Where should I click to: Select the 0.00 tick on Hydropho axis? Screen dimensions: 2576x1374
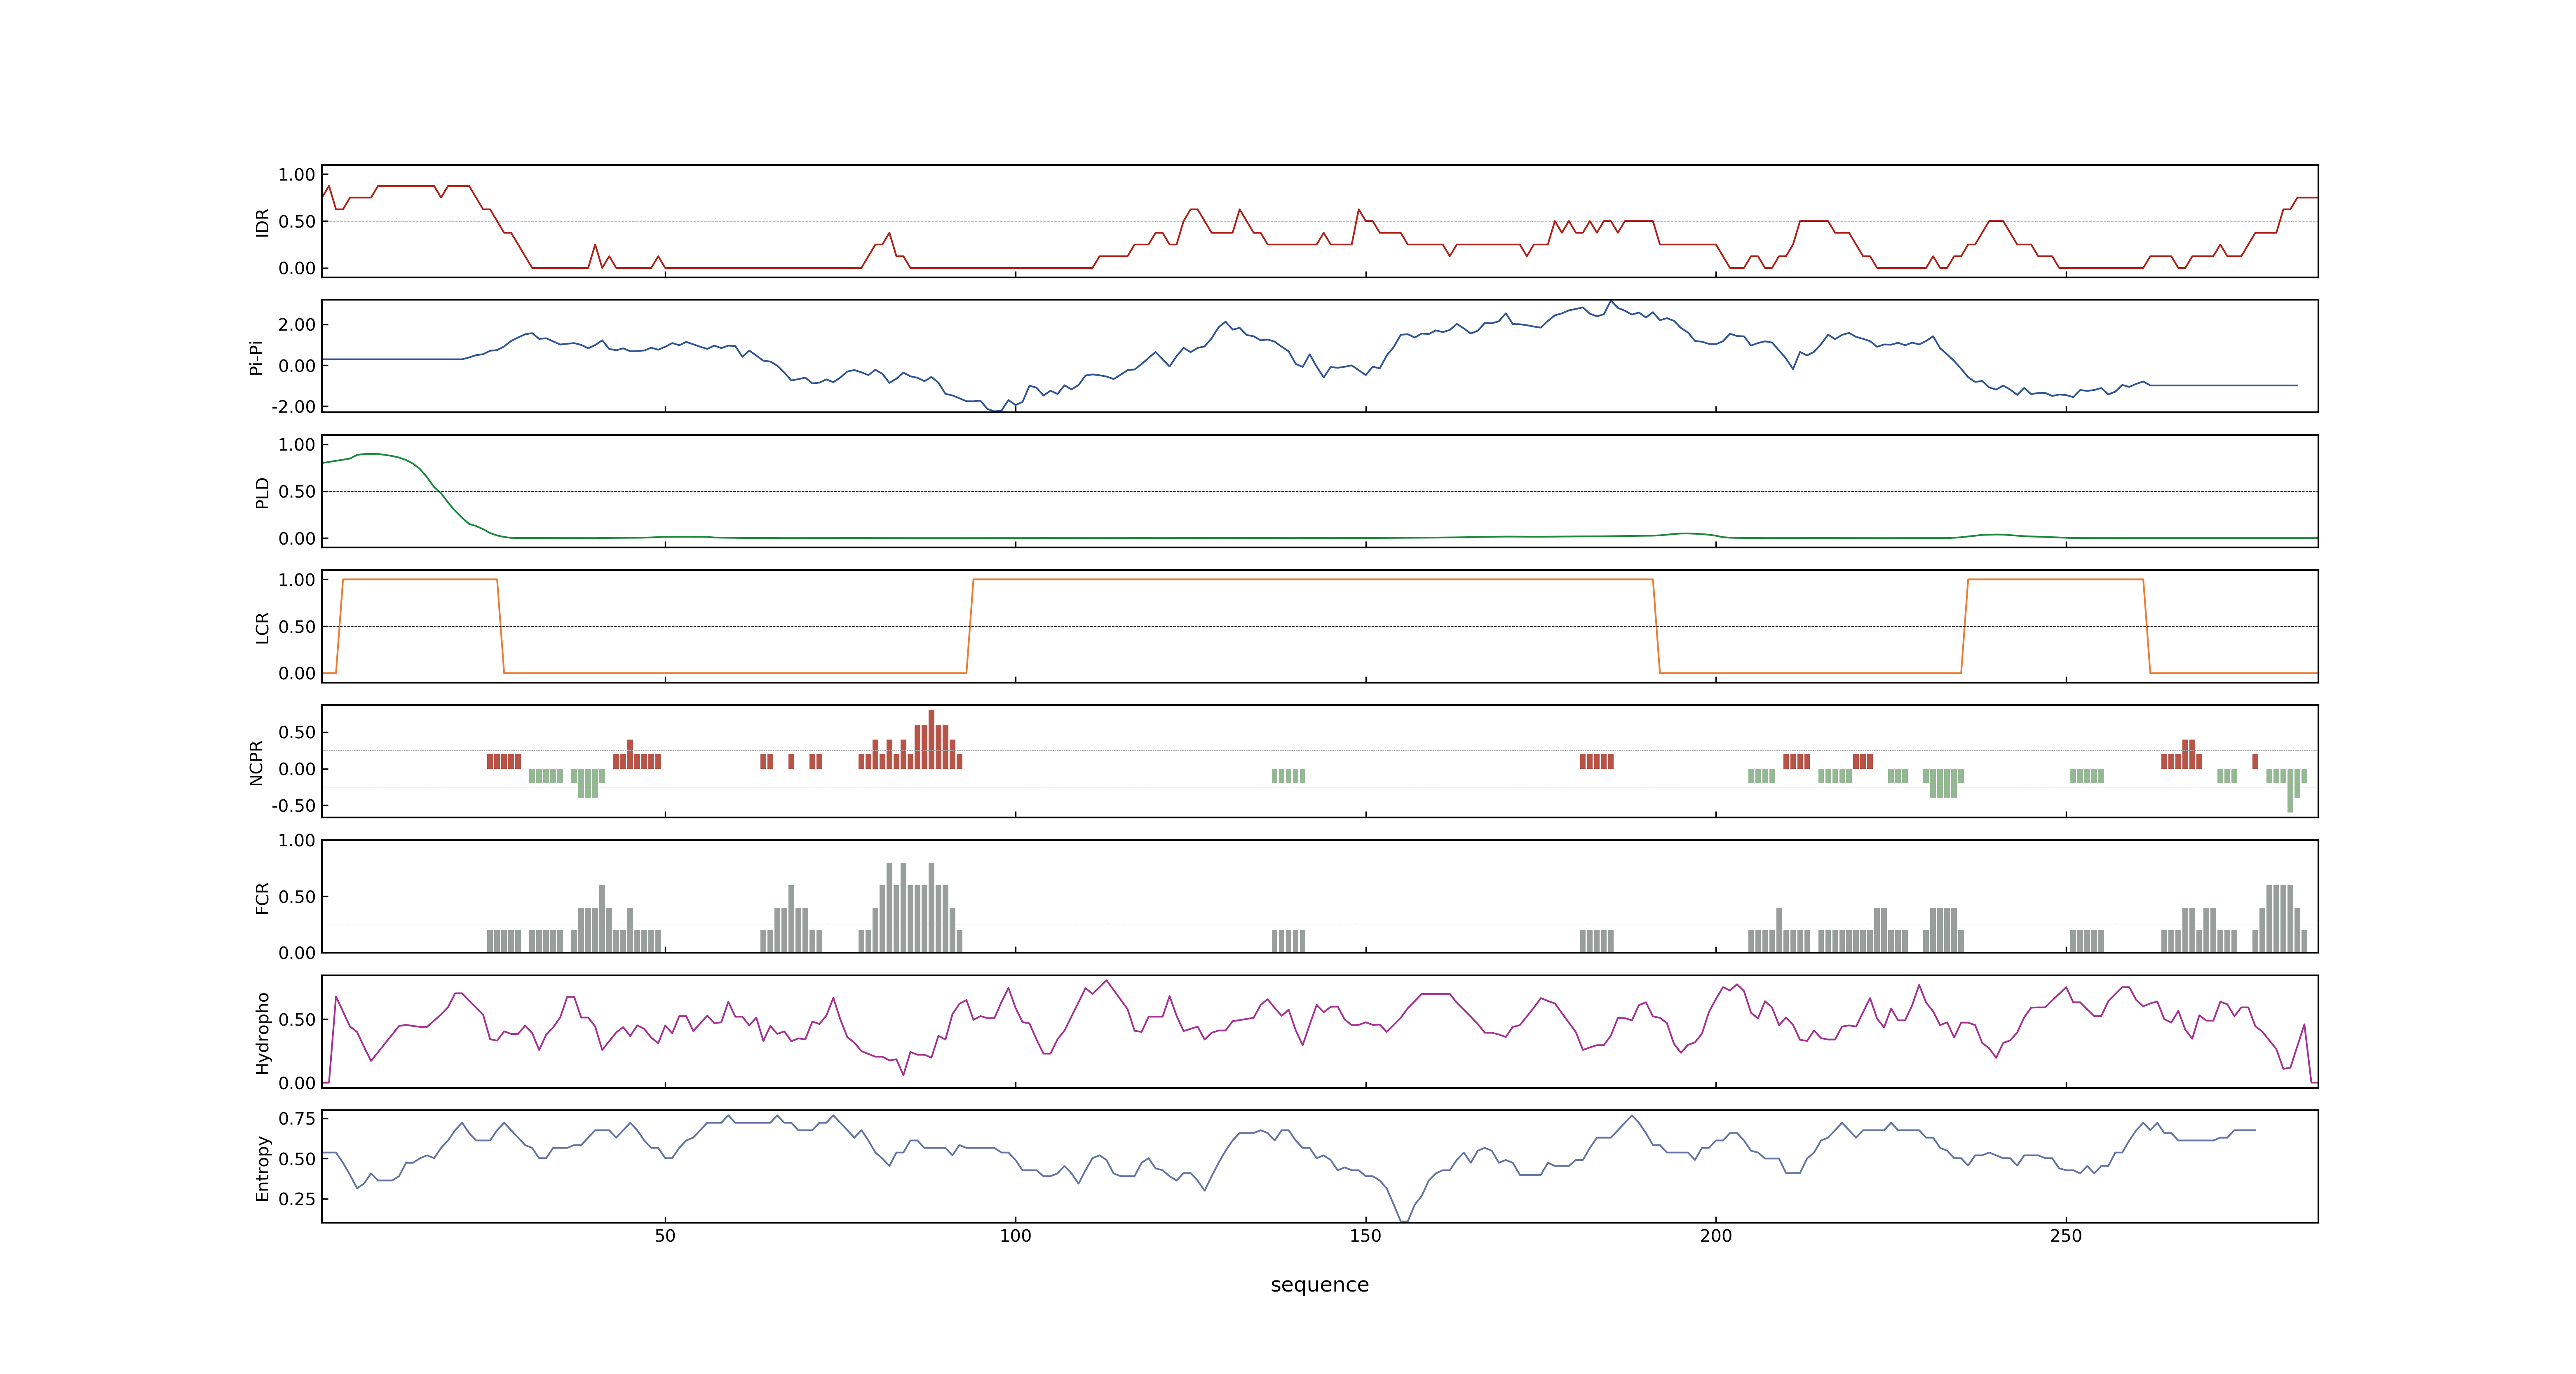(x=297, y=1083)
